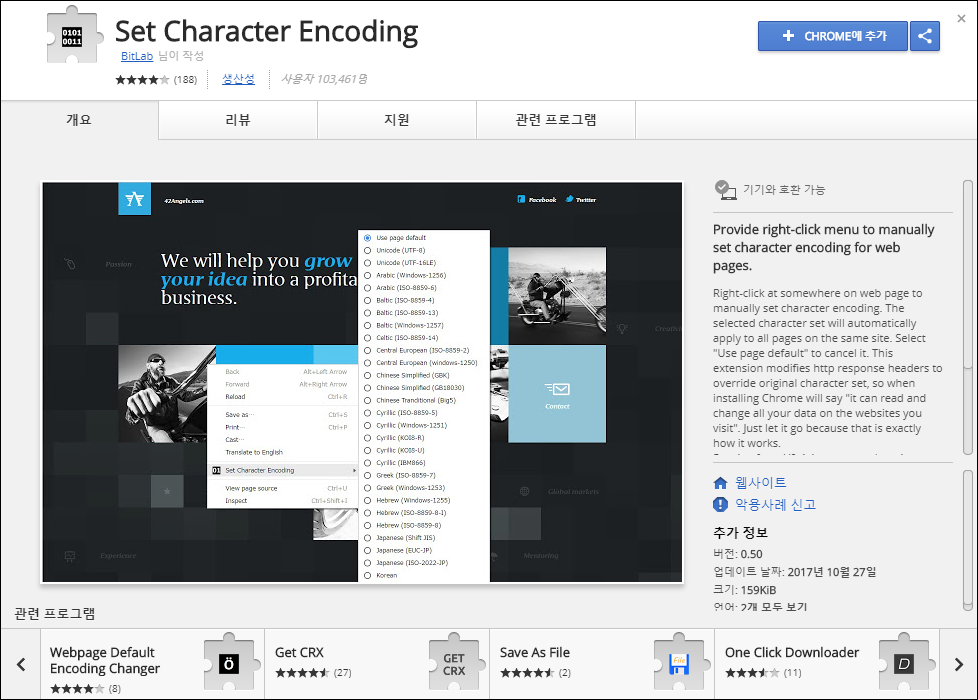
Task: Click the home icon beside 웹사이트
Action: point(720,483)
